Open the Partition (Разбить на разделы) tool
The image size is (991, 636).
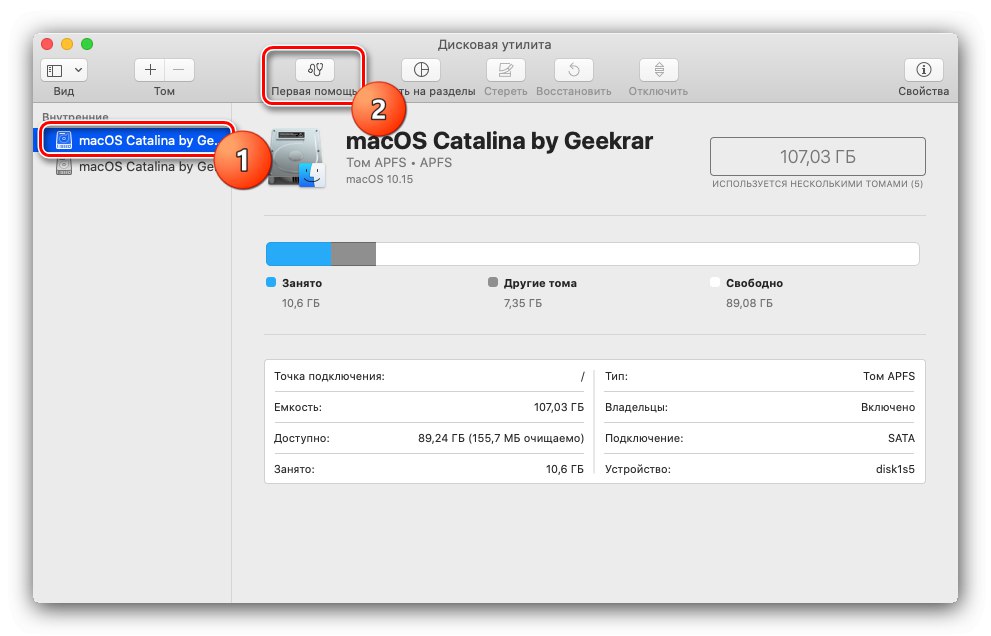(420, 70)
